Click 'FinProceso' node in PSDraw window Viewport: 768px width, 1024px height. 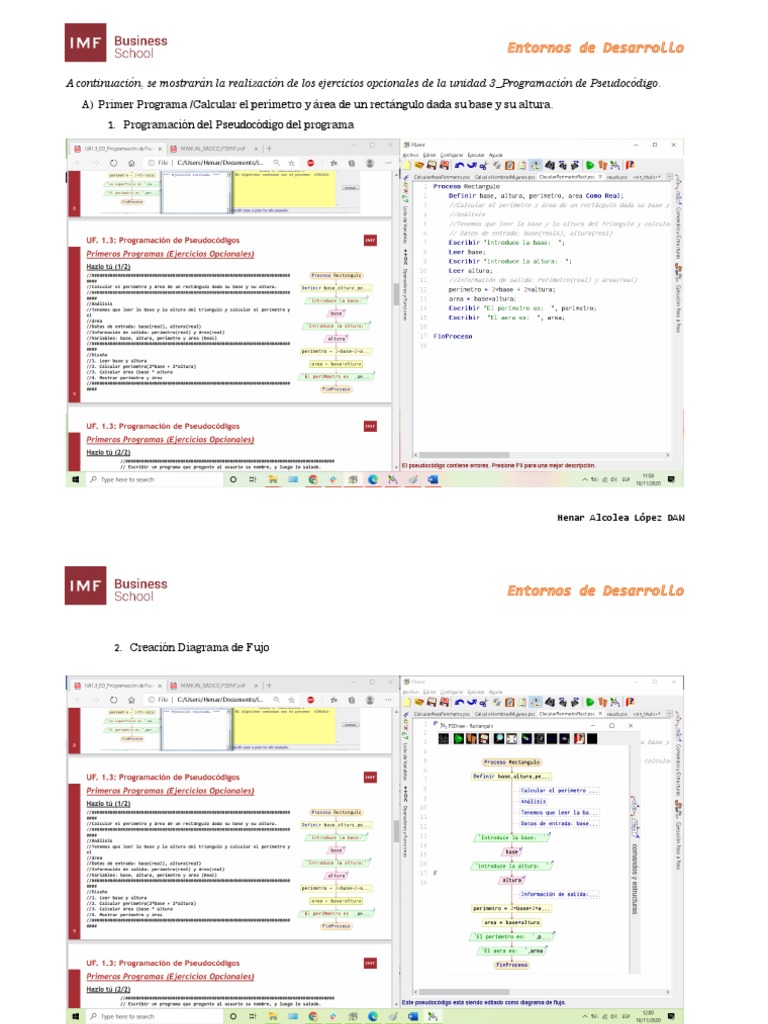coord(511,965)
